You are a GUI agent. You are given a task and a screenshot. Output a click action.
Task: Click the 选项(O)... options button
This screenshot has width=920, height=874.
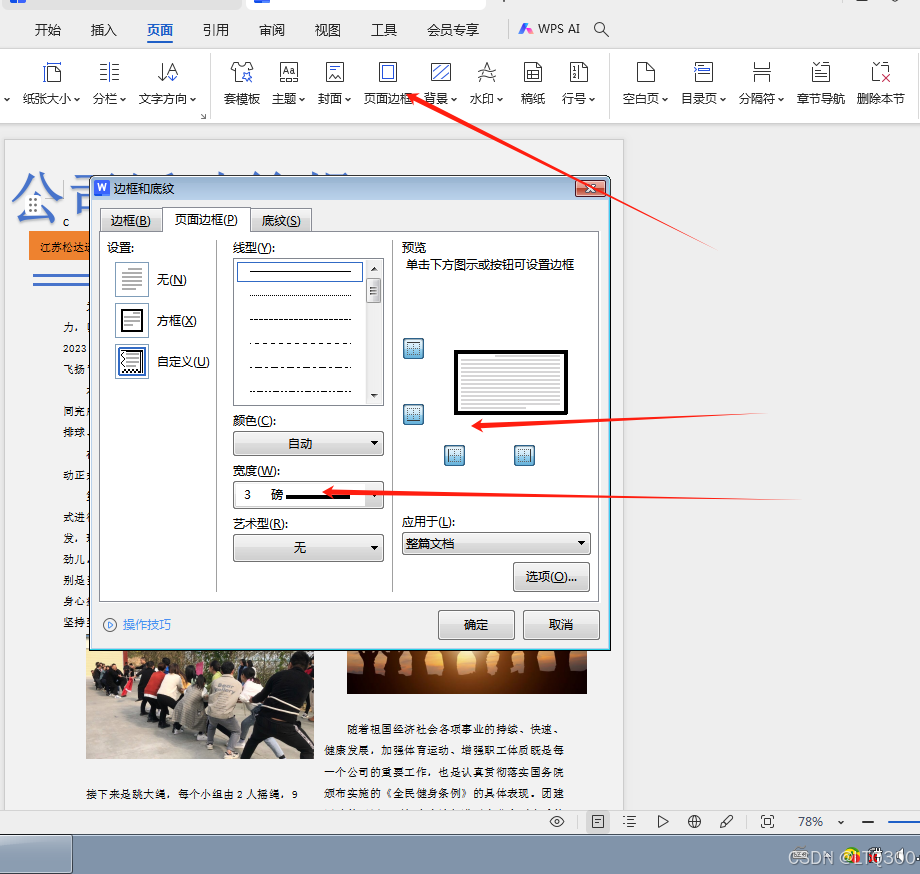pyautogui.click(x=551, y=577)
